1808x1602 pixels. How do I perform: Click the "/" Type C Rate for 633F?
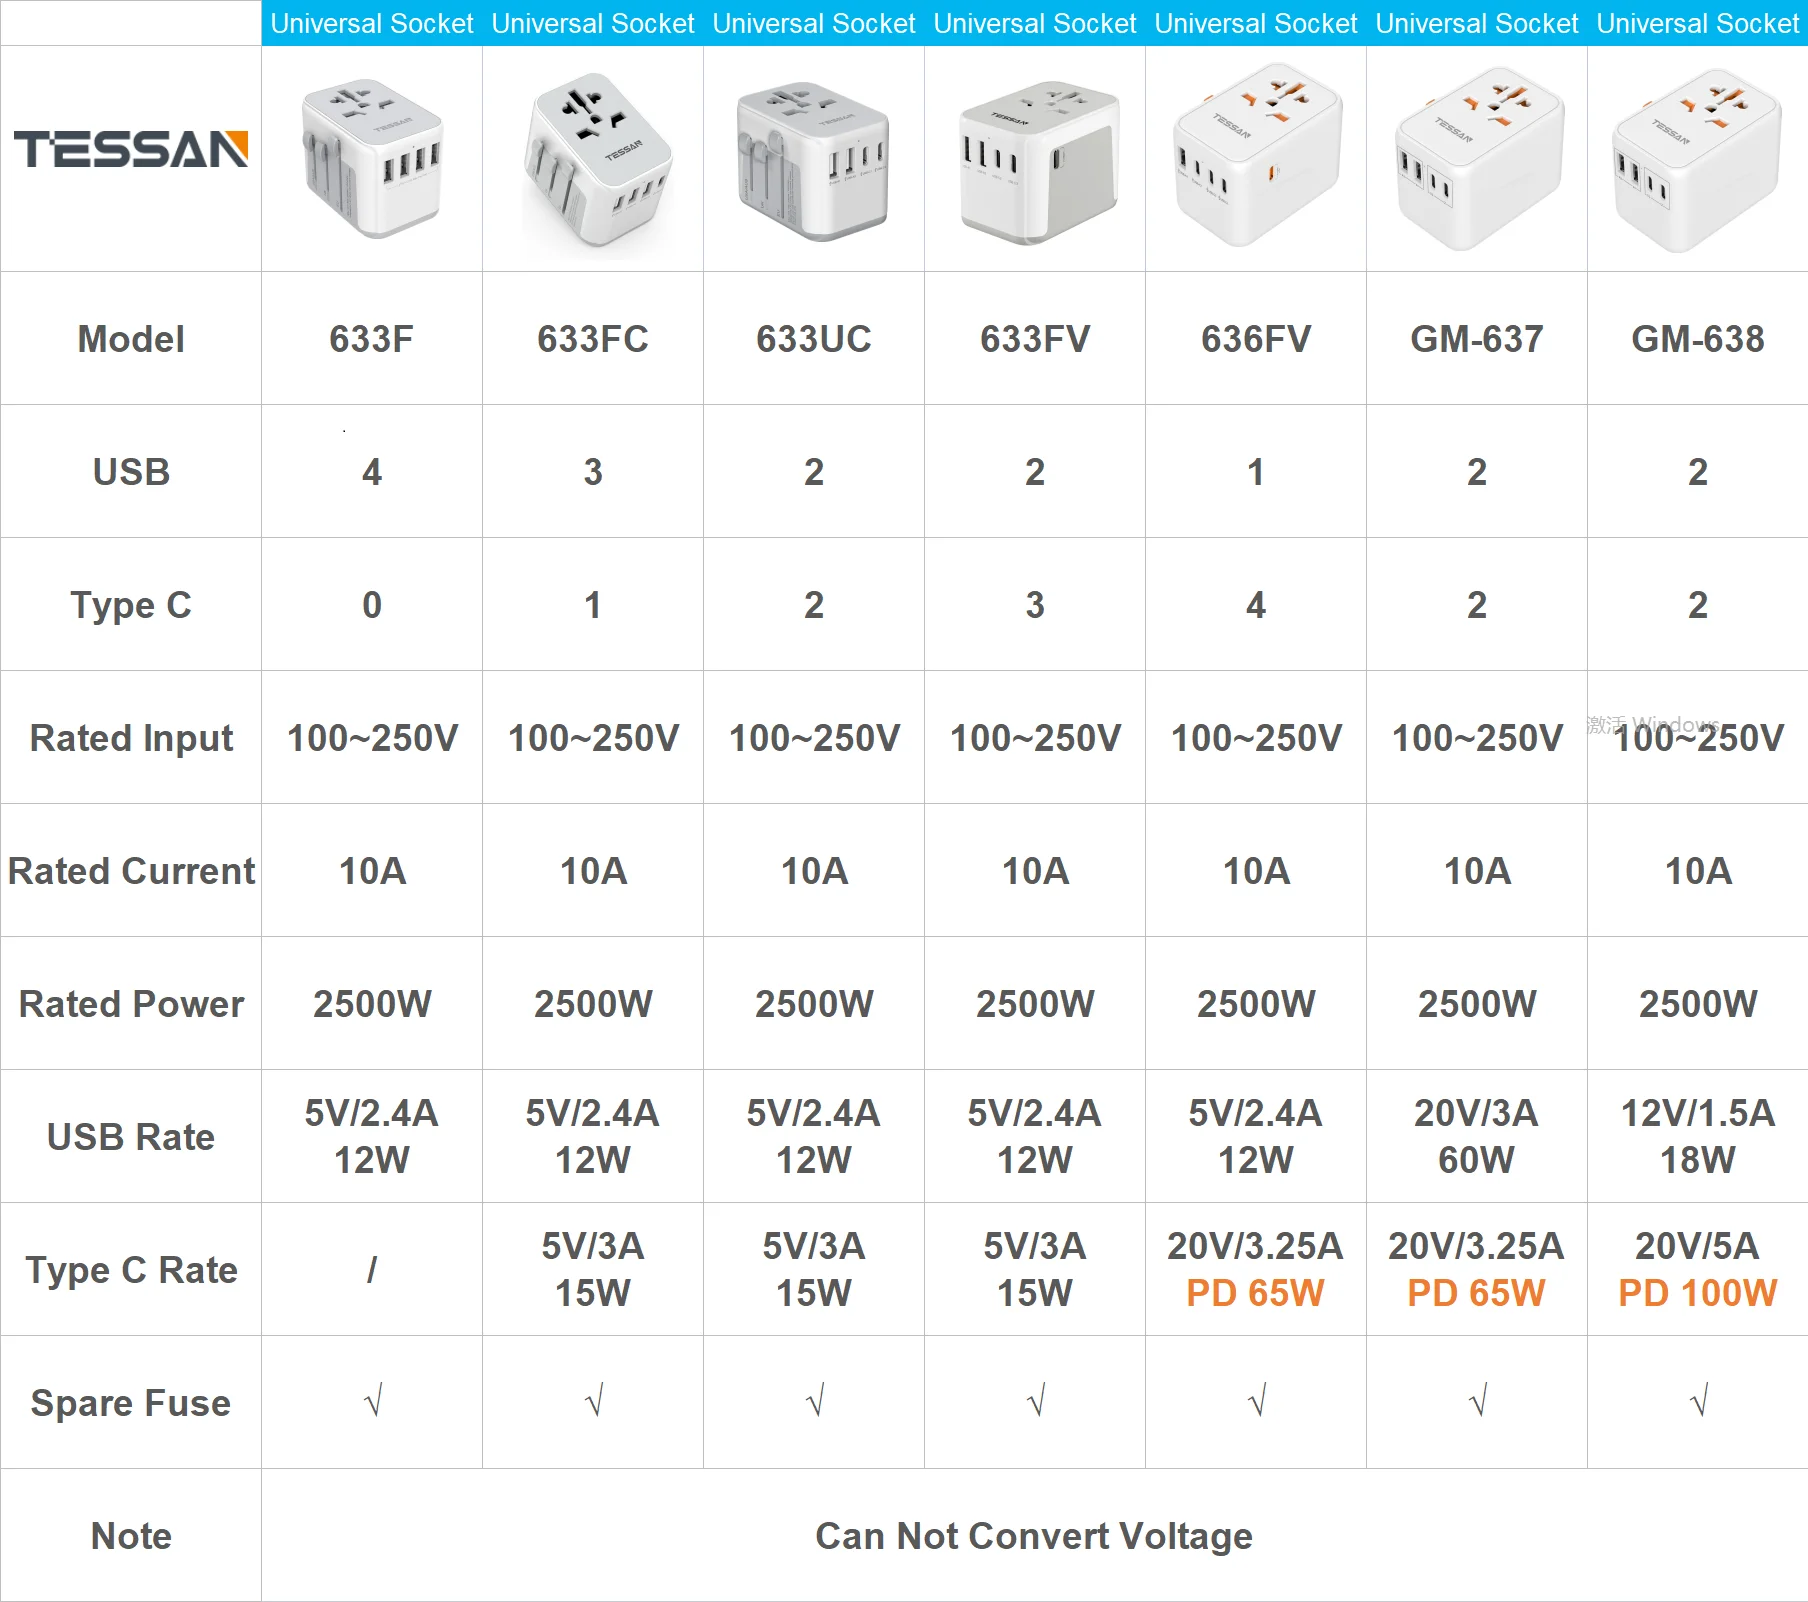tap(372, 1270)
